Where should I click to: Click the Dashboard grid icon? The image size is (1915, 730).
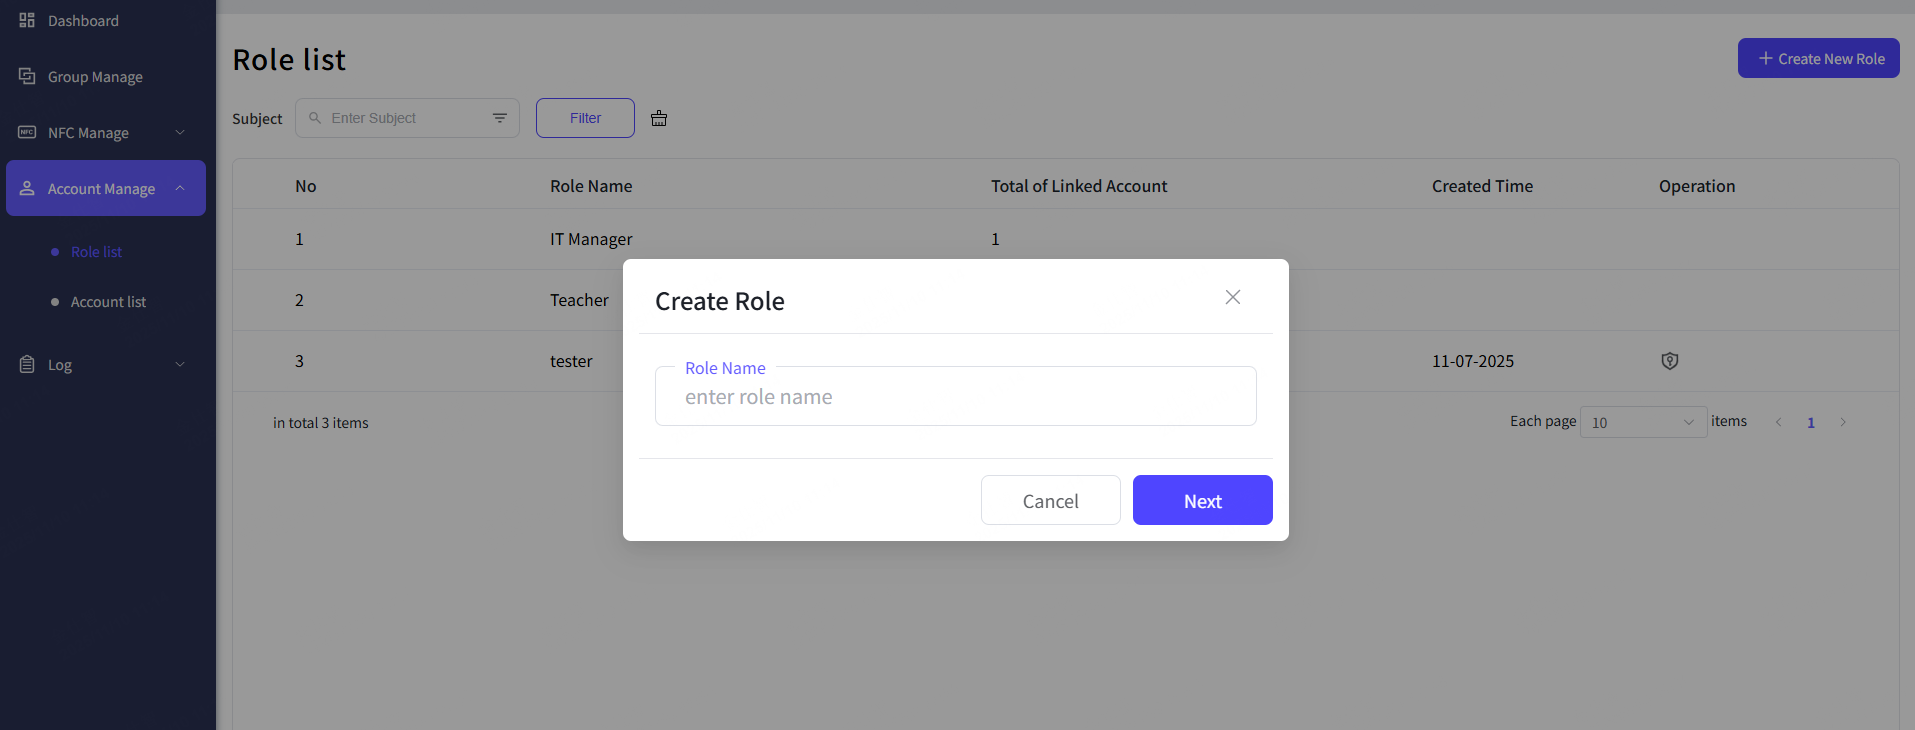pos(27,20)
